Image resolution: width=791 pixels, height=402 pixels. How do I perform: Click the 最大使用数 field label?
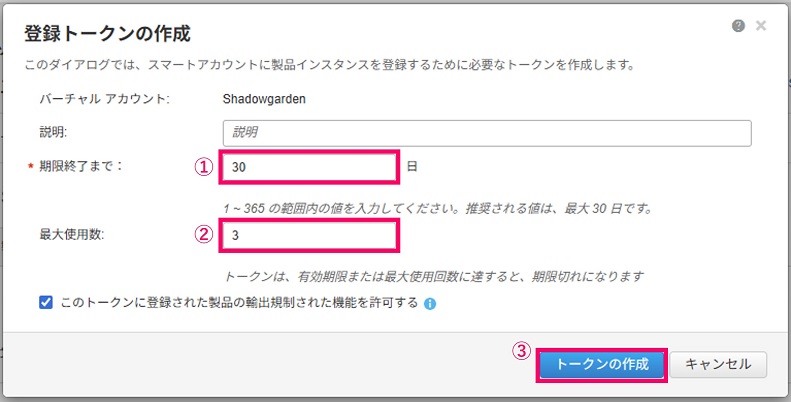(72, 235)
